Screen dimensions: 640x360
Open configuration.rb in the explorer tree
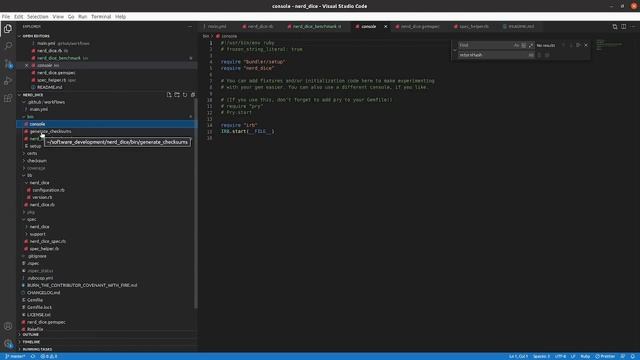click(x=48, y=190)
